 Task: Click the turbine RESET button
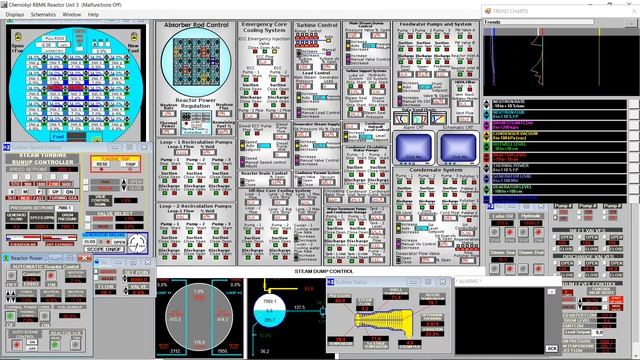[102, 164]
